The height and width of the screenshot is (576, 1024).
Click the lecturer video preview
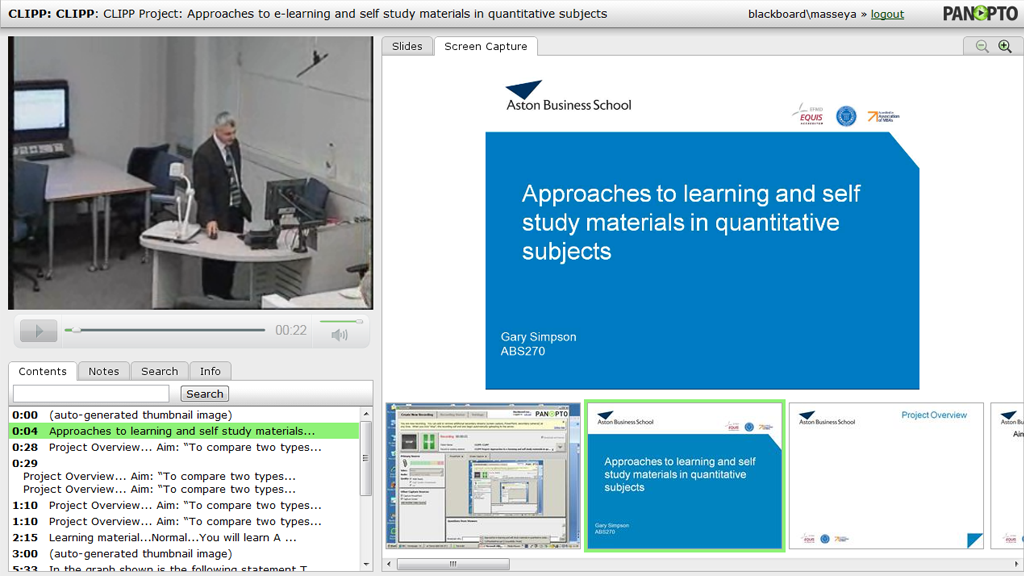click(191, 173)
